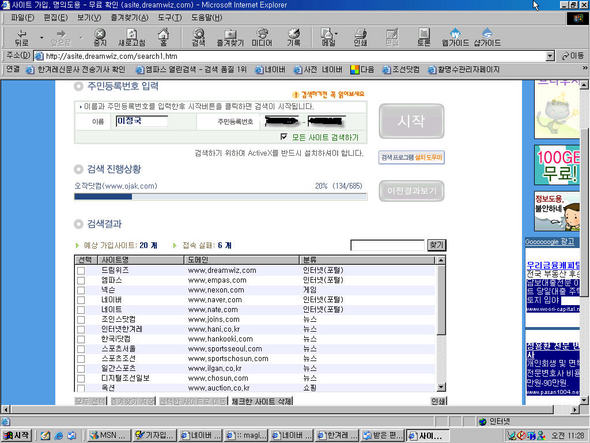Viewport: 590px width, 443px height.
Task: Check the 네이버 row checkbox
Action: tap(81, 300)
